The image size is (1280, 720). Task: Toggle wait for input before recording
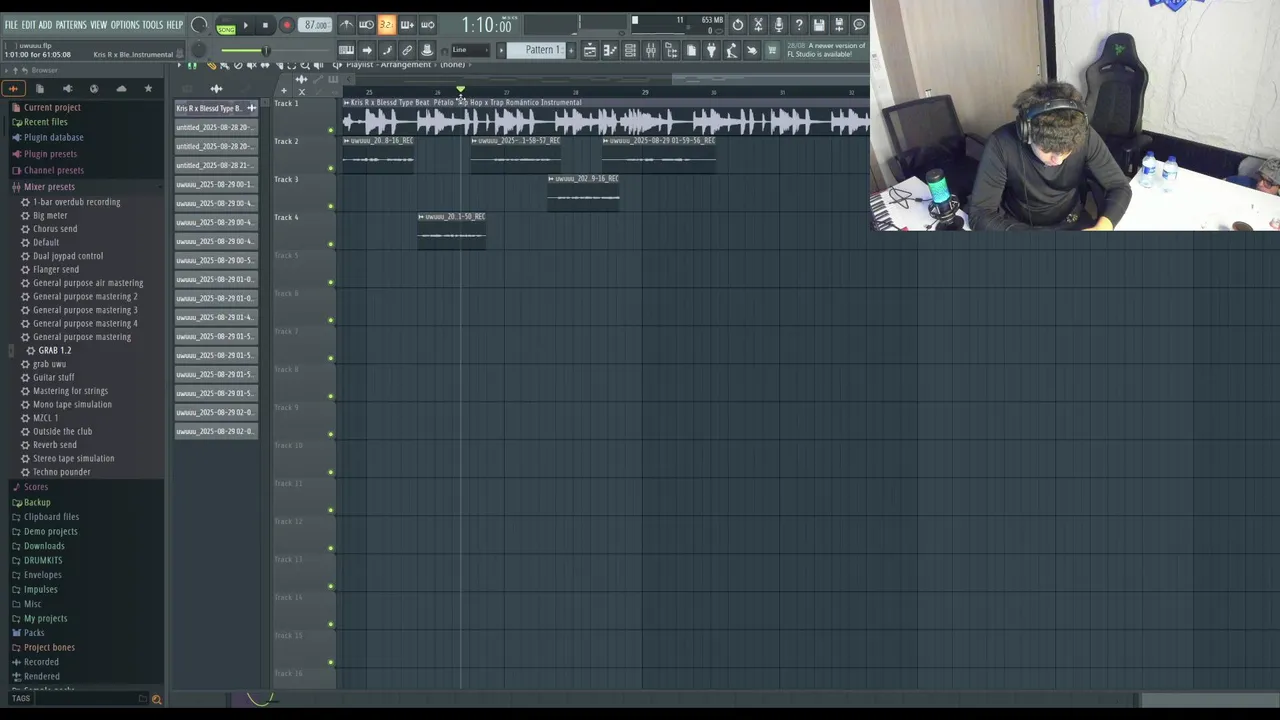367,25
